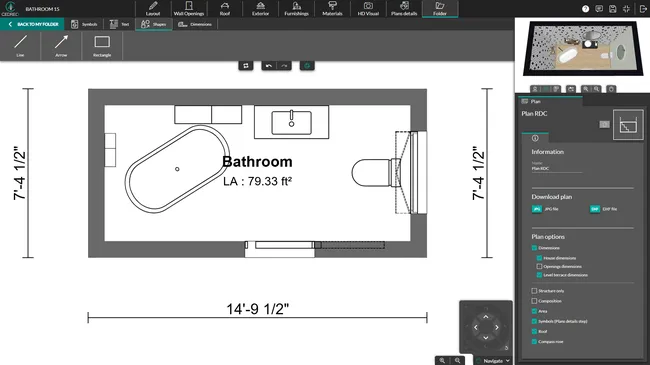
Task: Click the help question mark icon
Action: [585, 9]
